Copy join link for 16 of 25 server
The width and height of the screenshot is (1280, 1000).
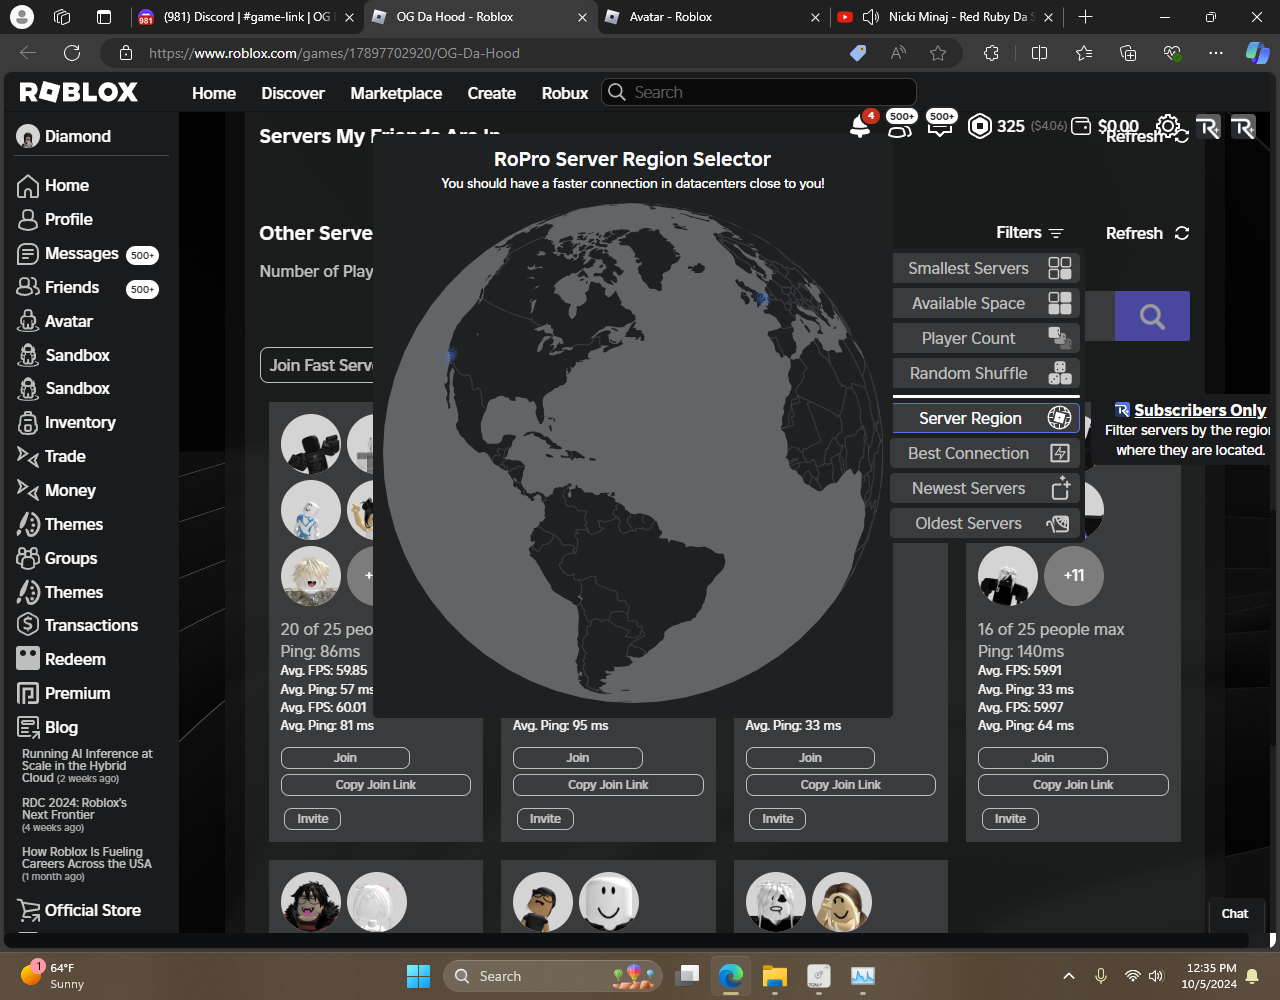[1073, 785]
